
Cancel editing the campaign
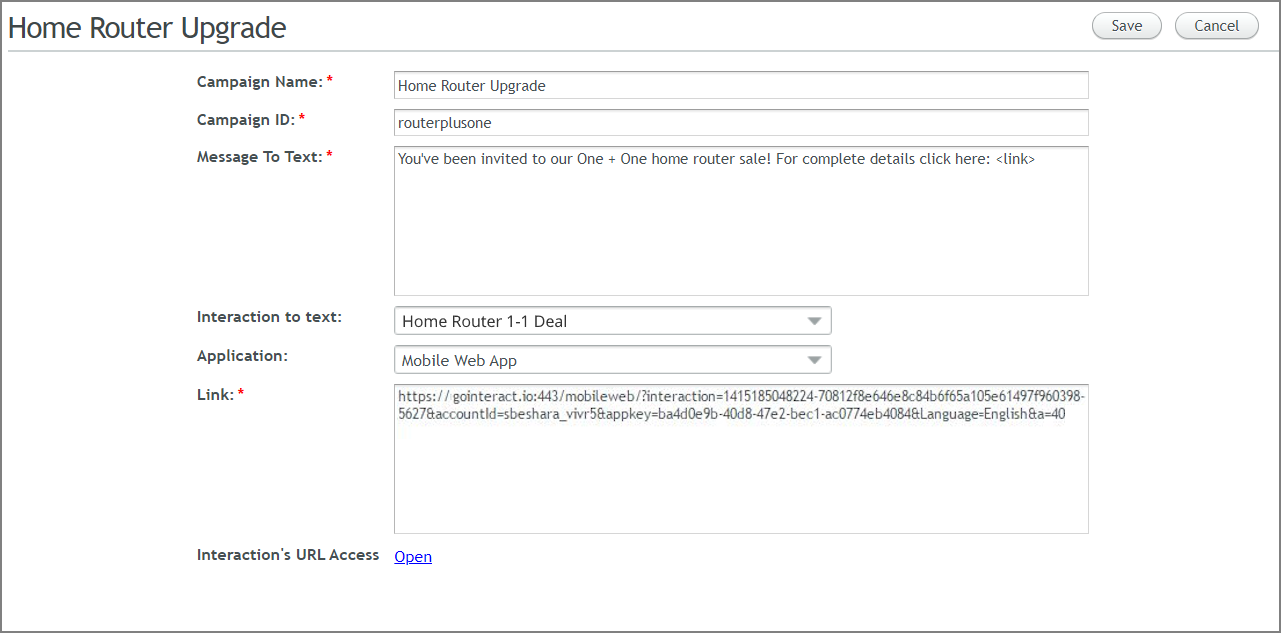coord(1216,26)
